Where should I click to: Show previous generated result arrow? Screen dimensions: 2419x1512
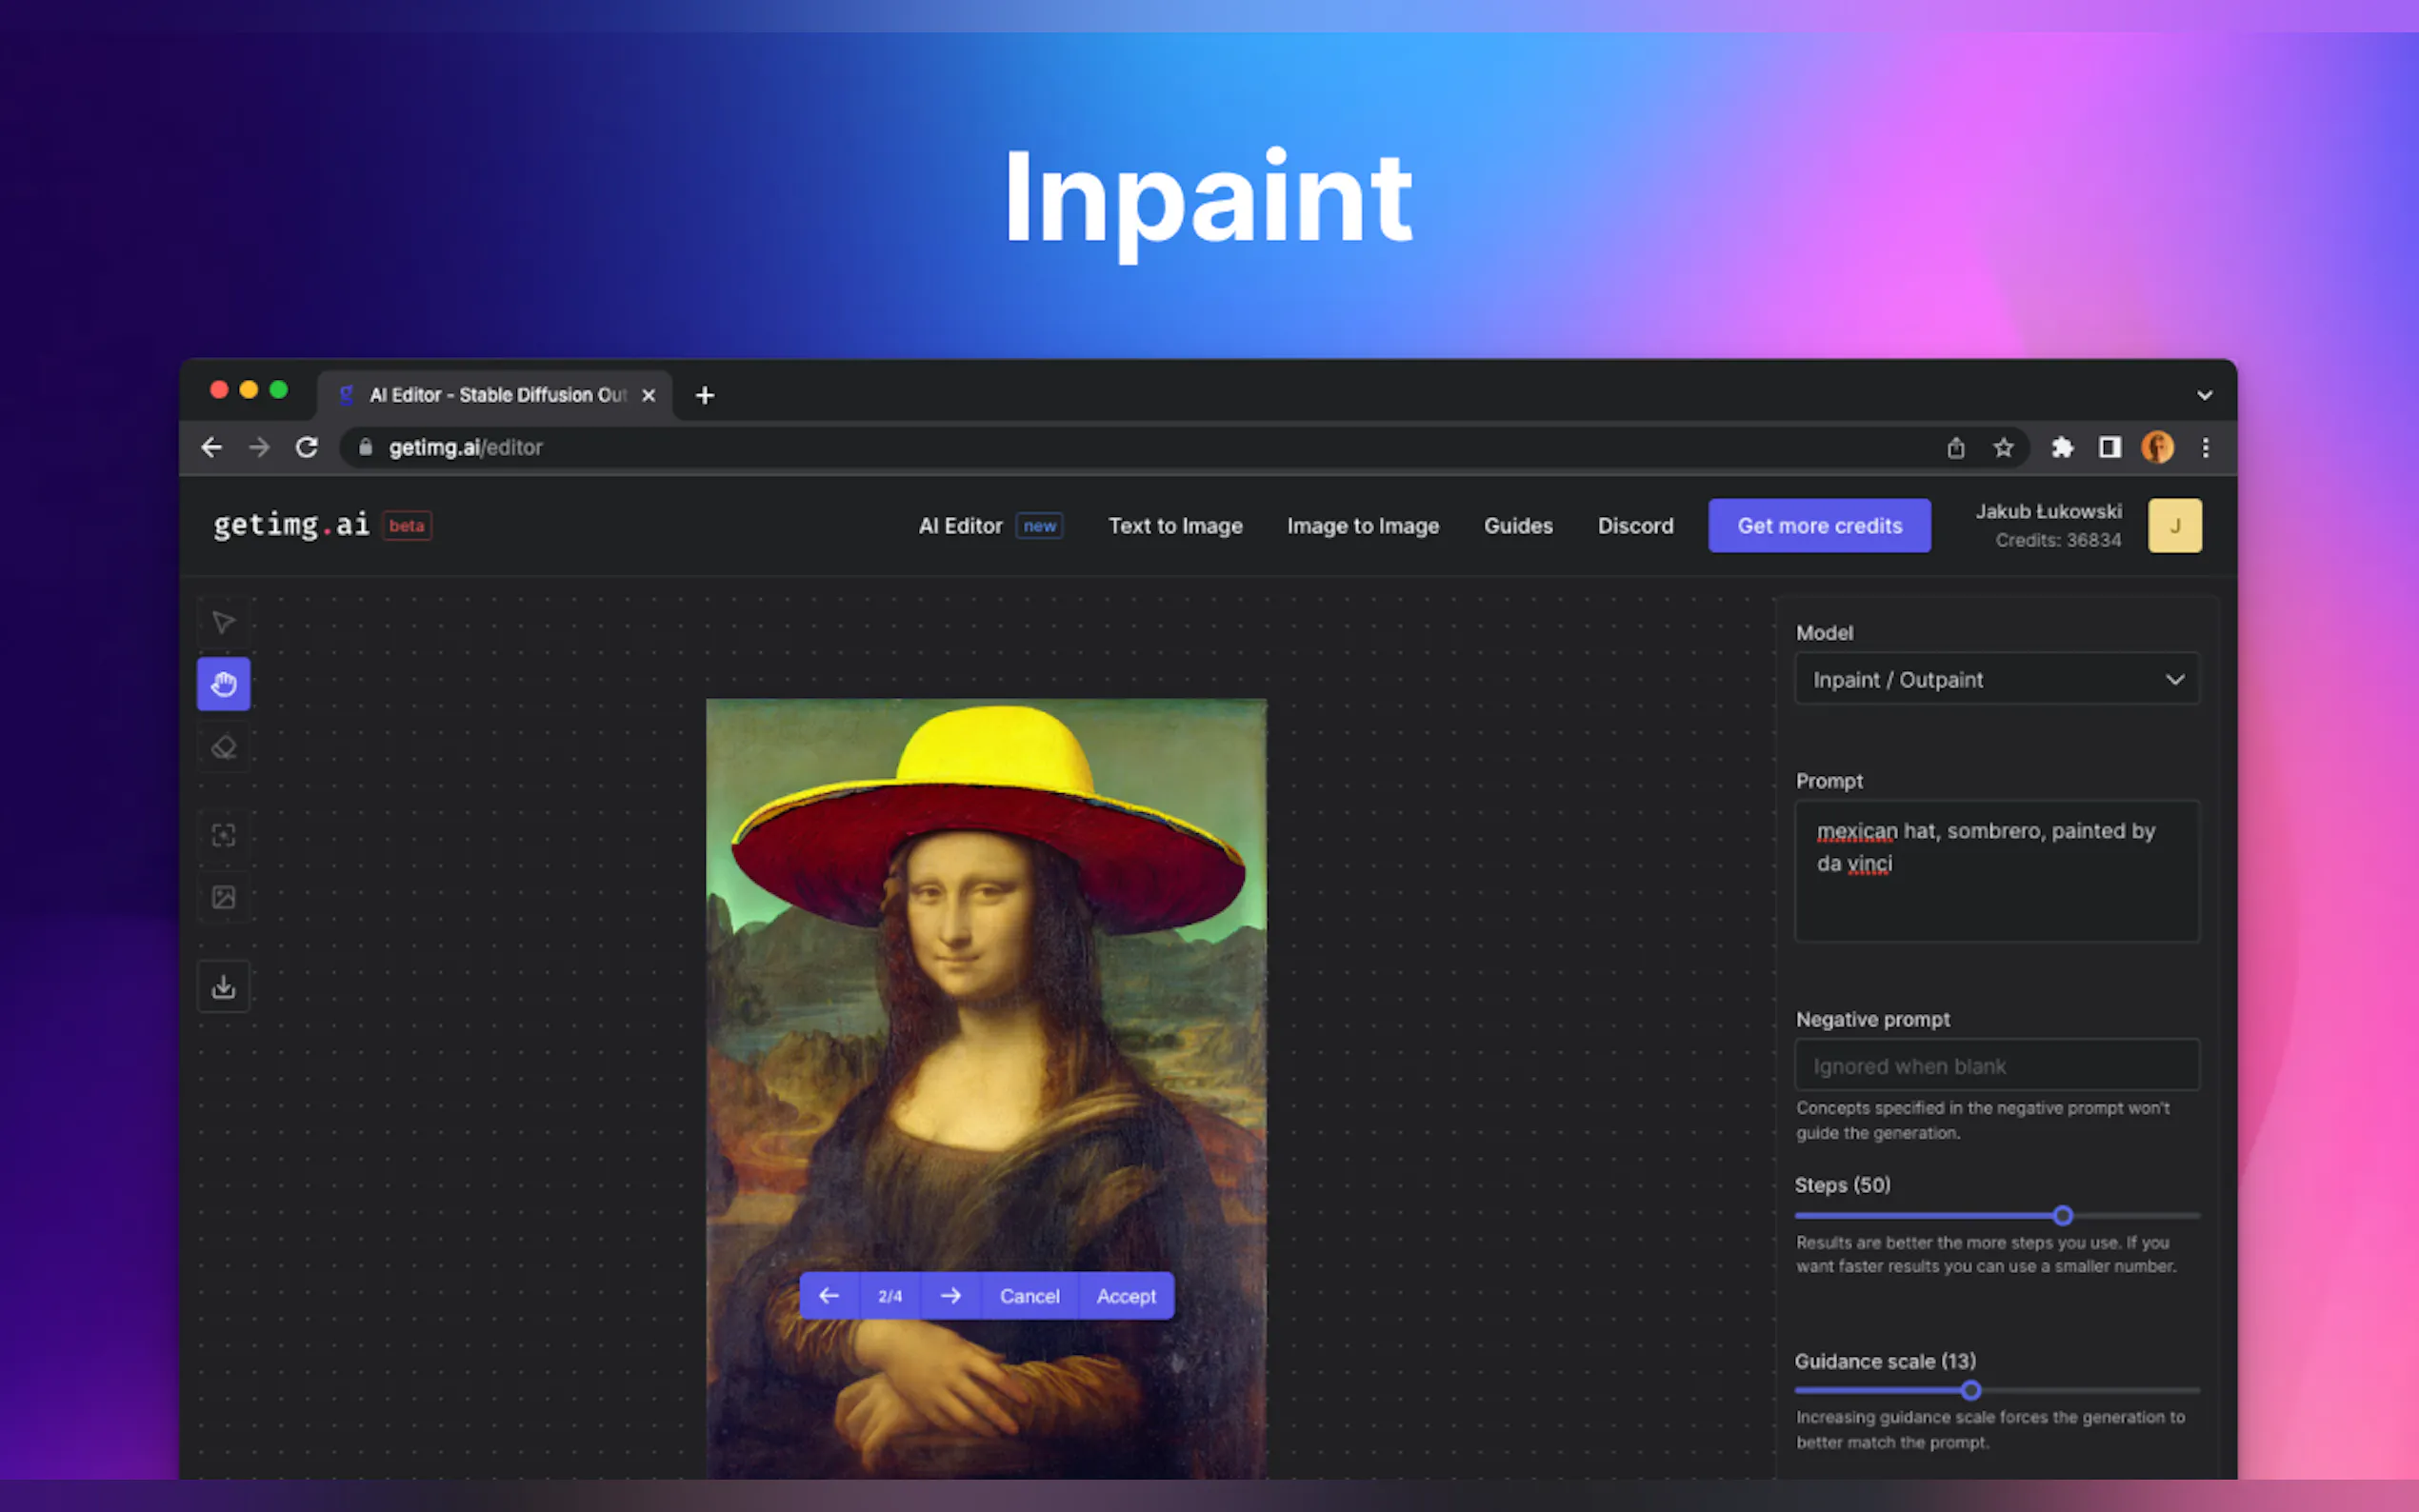click(x=829, y=1296)
